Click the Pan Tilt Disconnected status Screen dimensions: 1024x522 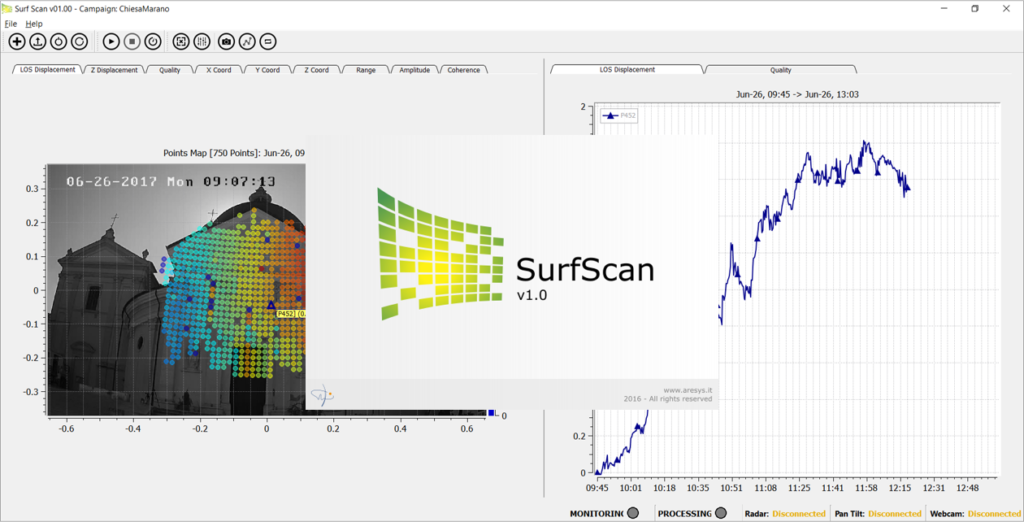pyautogui.click(x=895, y=514)
